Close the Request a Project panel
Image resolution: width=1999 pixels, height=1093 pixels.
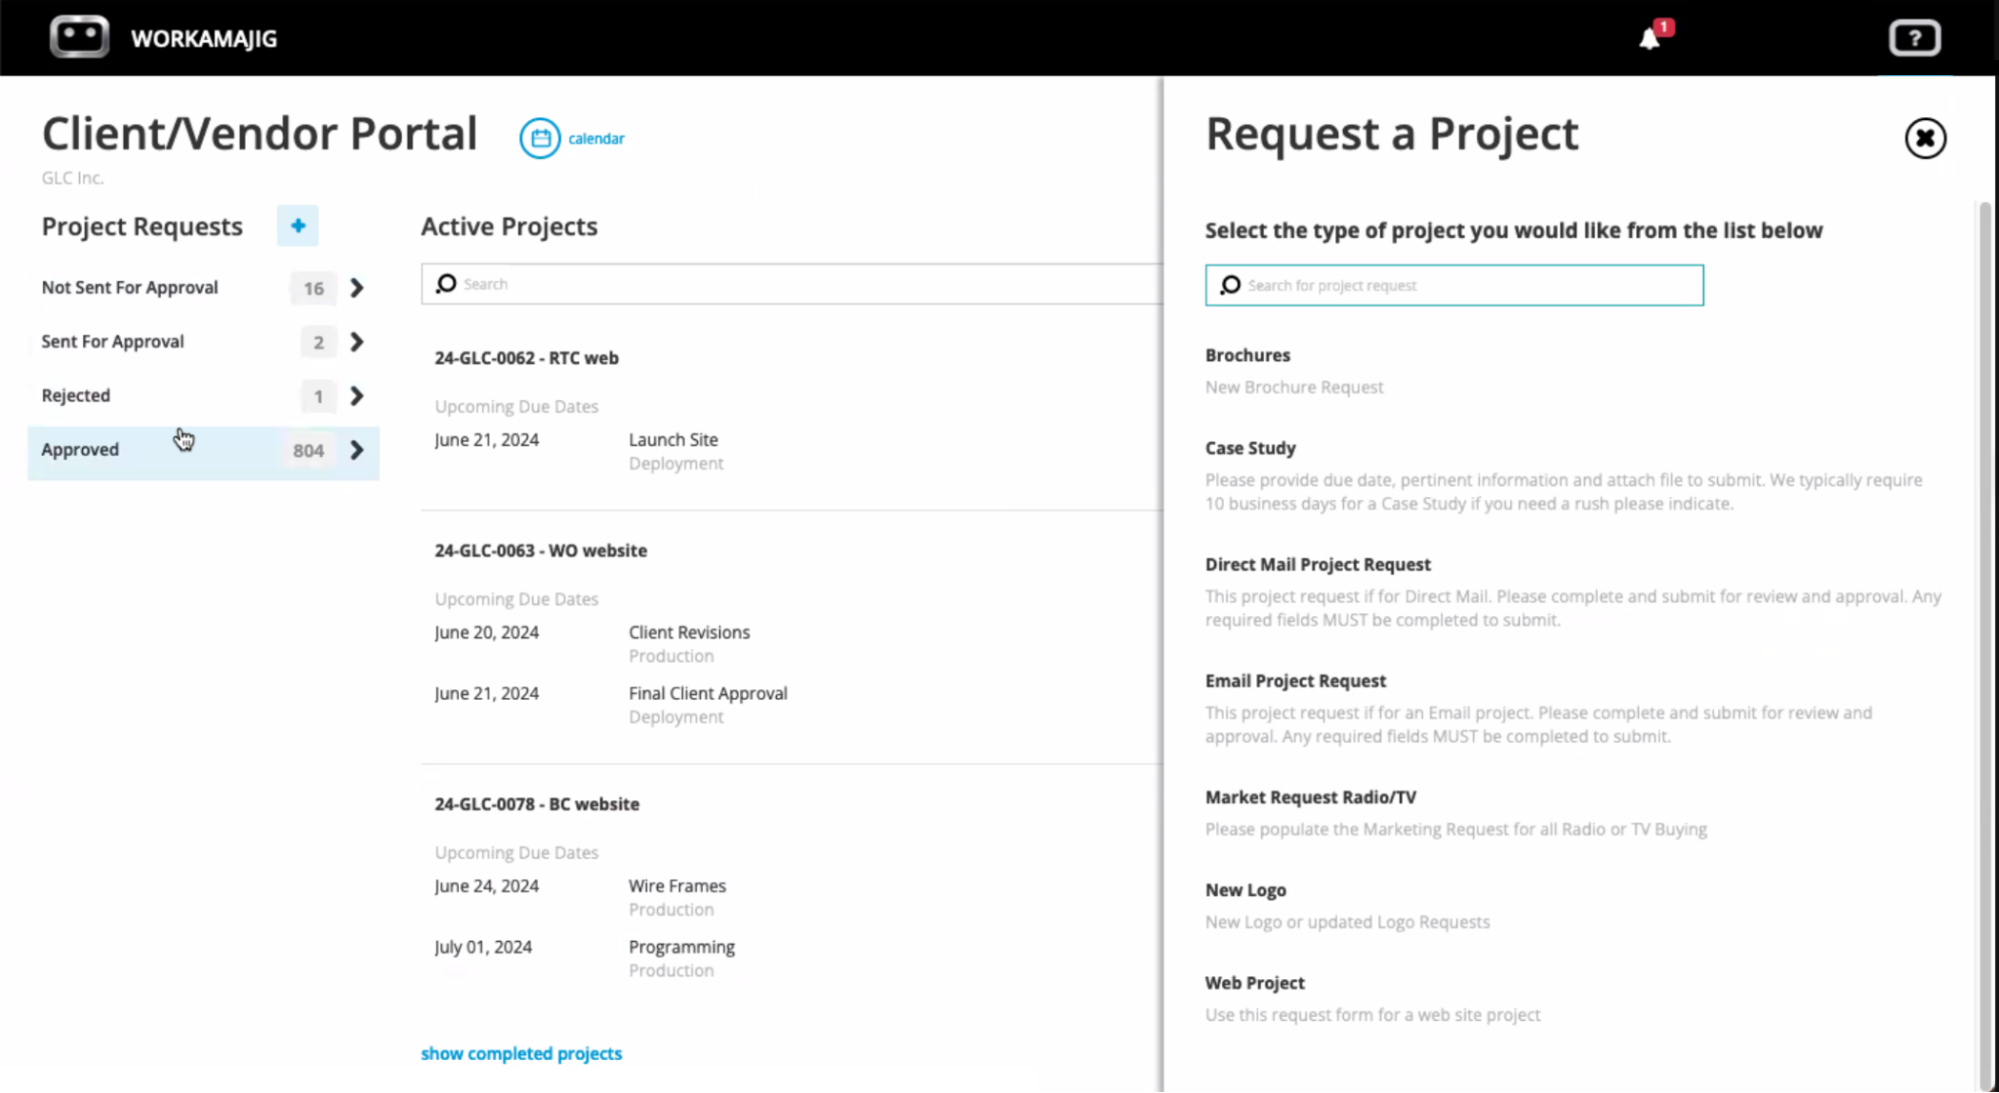[x=1924, y=139]
